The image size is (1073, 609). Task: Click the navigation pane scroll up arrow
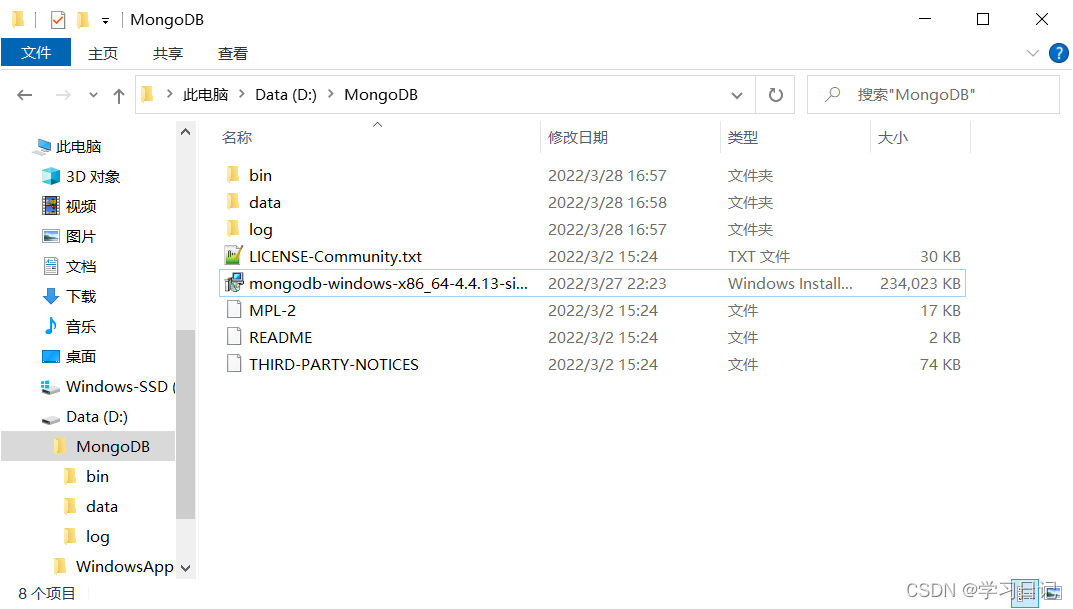185,132
